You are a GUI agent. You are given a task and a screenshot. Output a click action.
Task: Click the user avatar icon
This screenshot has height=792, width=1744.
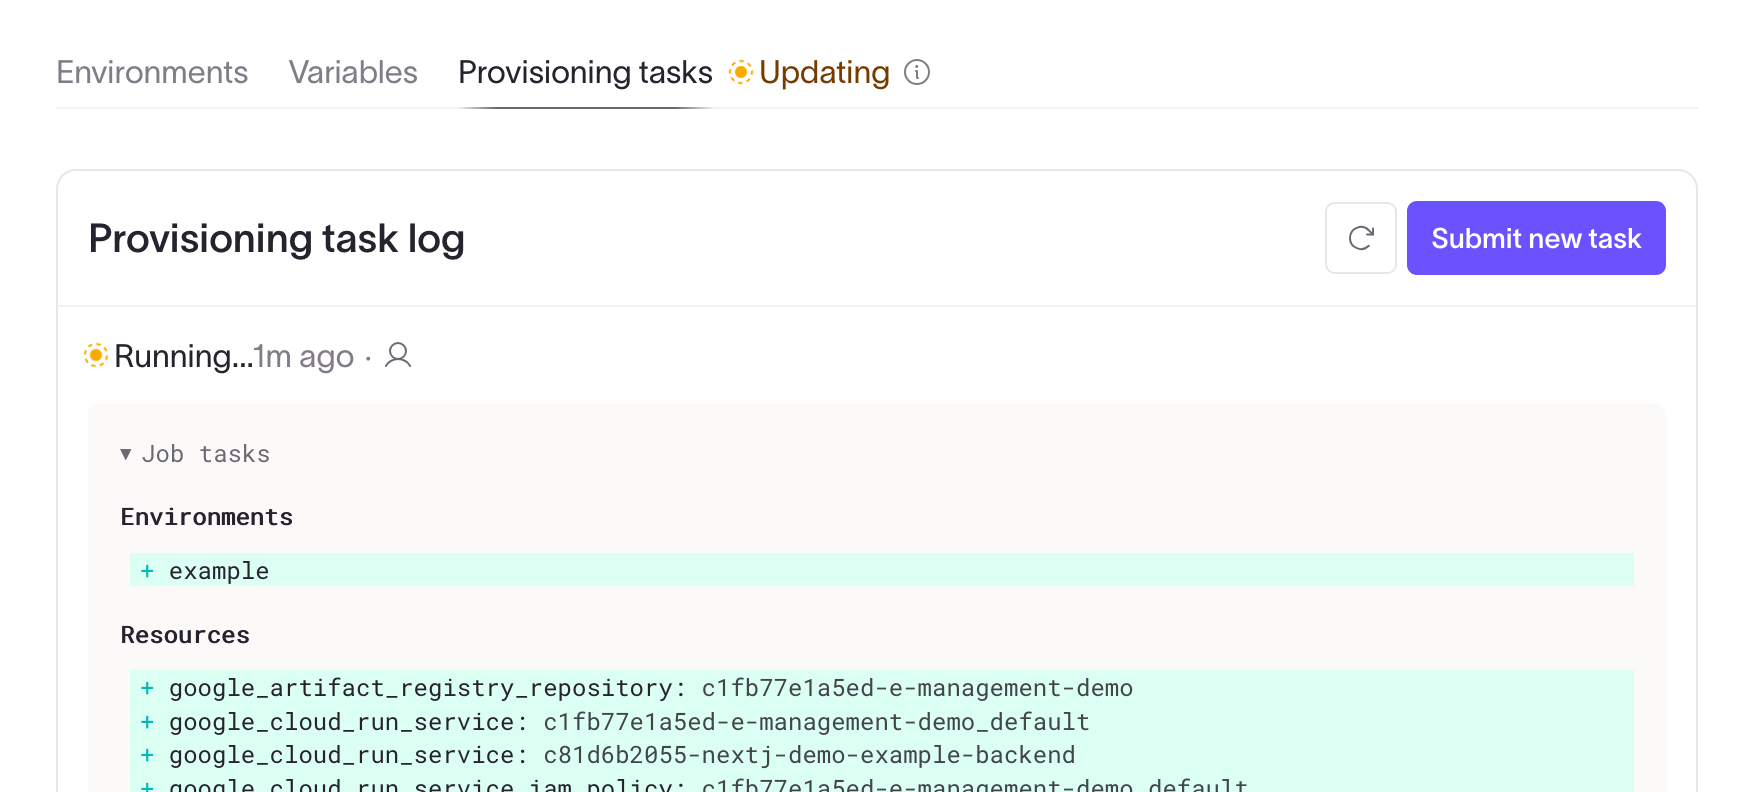[x=398, y=355]
